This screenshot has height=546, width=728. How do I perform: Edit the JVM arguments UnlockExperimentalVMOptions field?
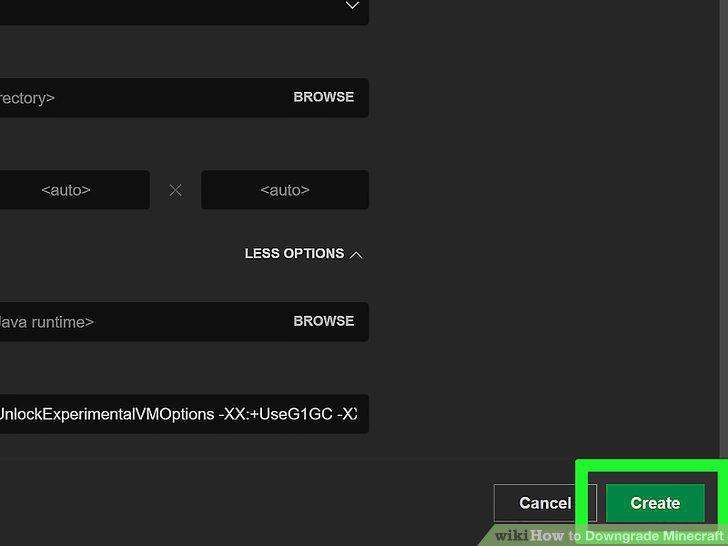(184, 414)
